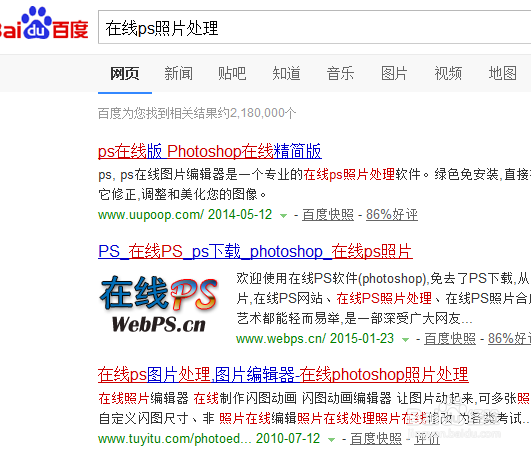This screenshot has height=452, width=531.
Task: Switch to the 新闻 tab
Action: (x=178, y=73)
